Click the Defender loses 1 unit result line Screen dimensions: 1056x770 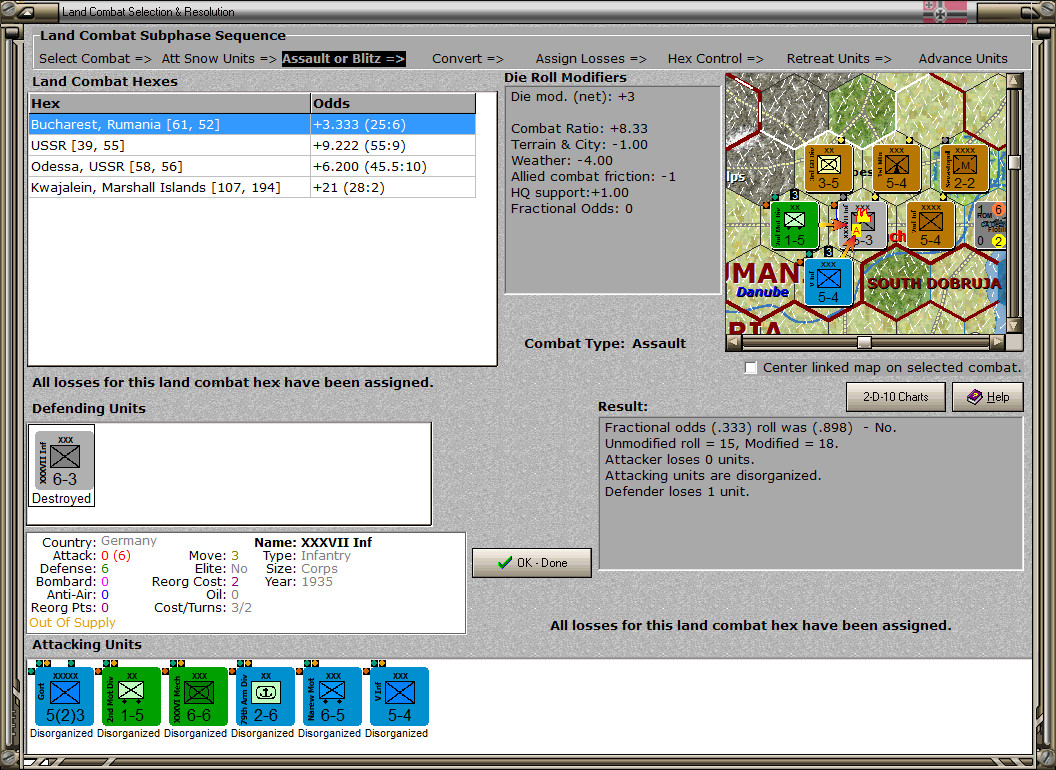click(677, 492)
